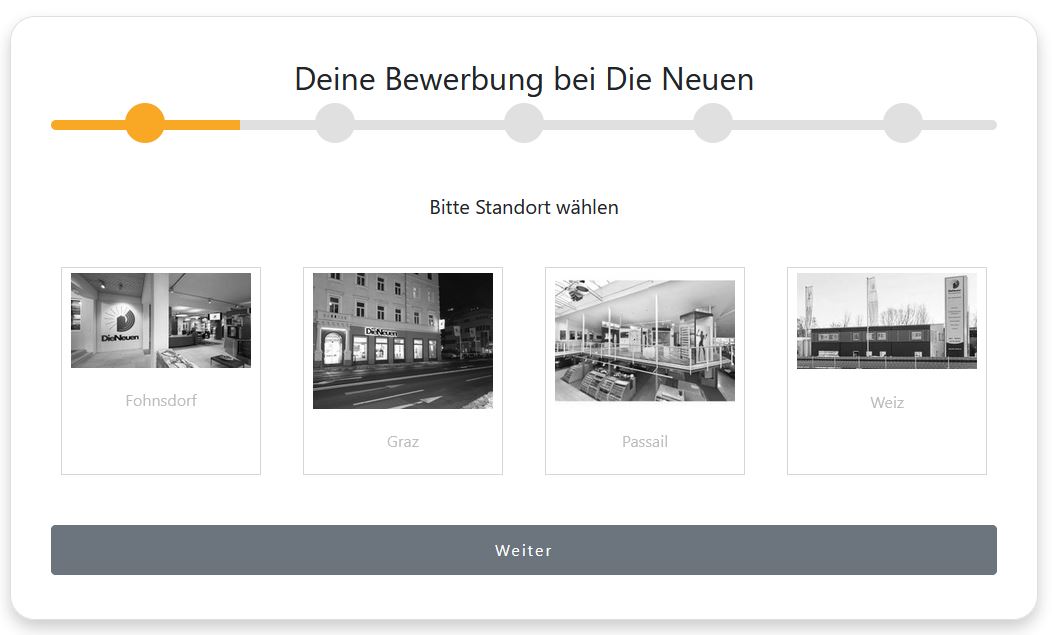Jump to the fifth progress step circle
1052x635 pixels.
point(903,123)
